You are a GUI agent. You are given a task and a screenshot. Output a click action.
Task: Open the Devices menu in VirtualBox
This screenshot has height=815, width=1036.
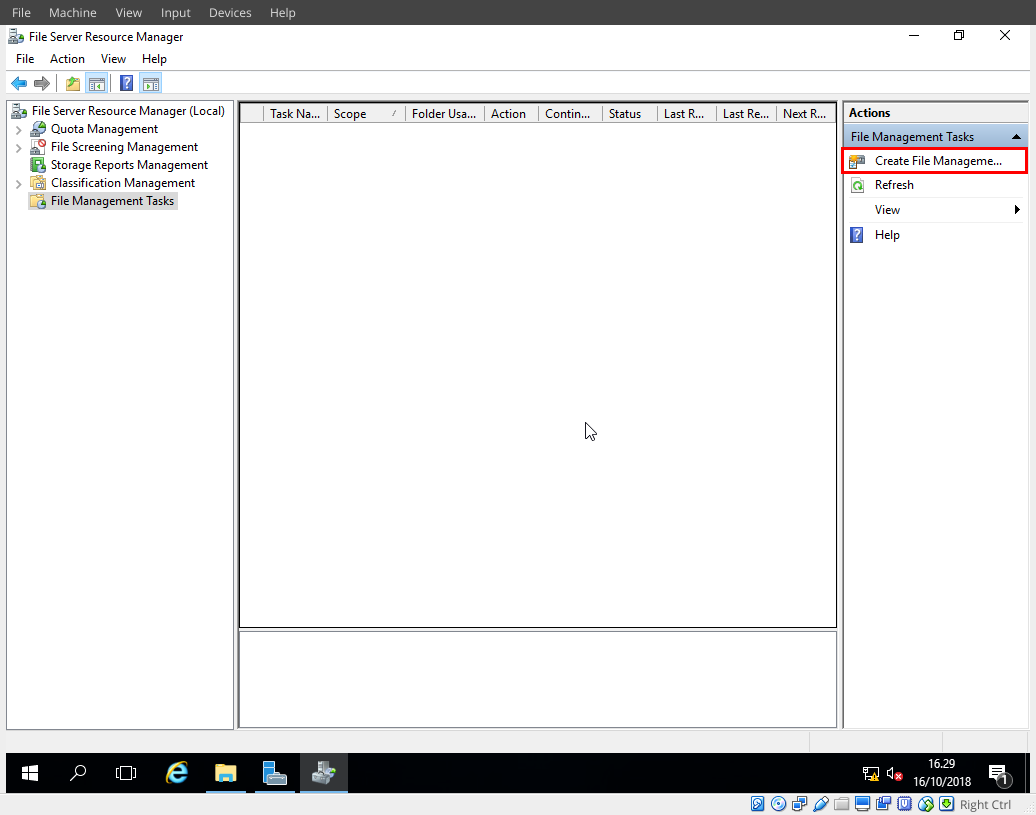pyautogui.click(x=229, y=12)
